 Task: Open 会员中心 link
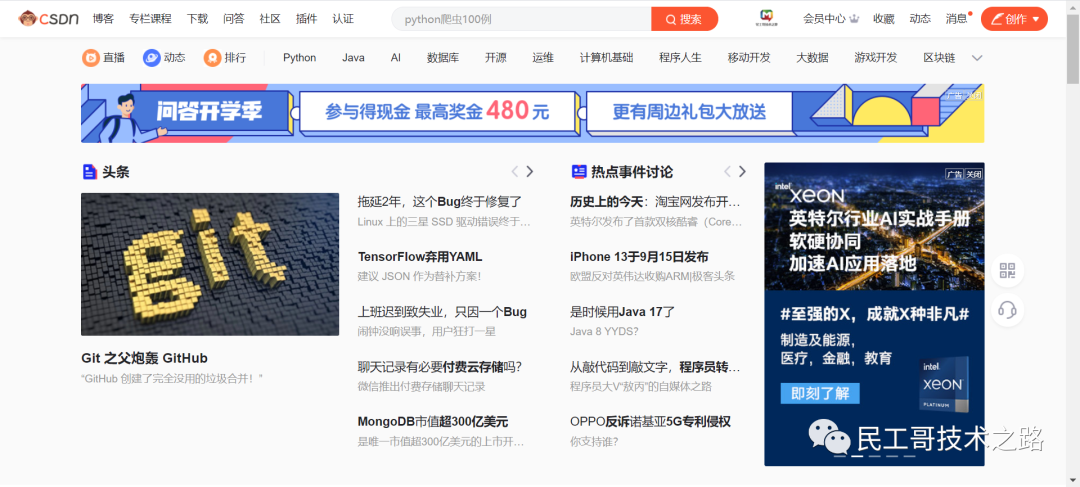[824, 19]
